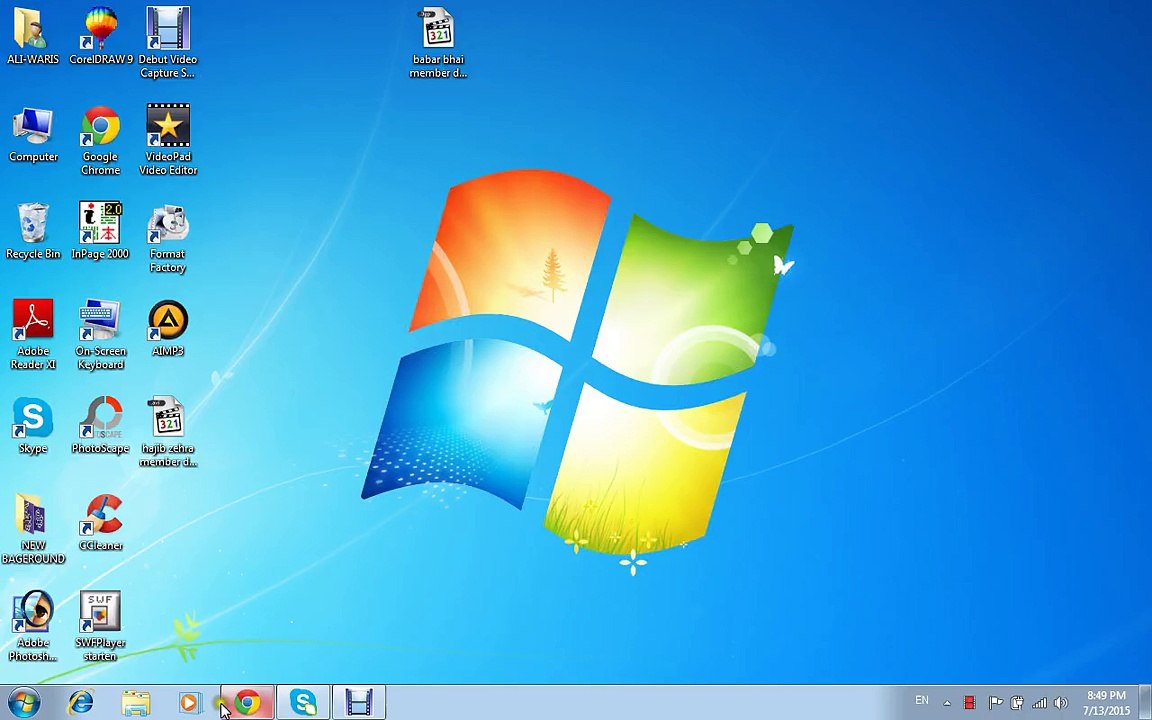Open the EN language input indicator

pos(921,701)
